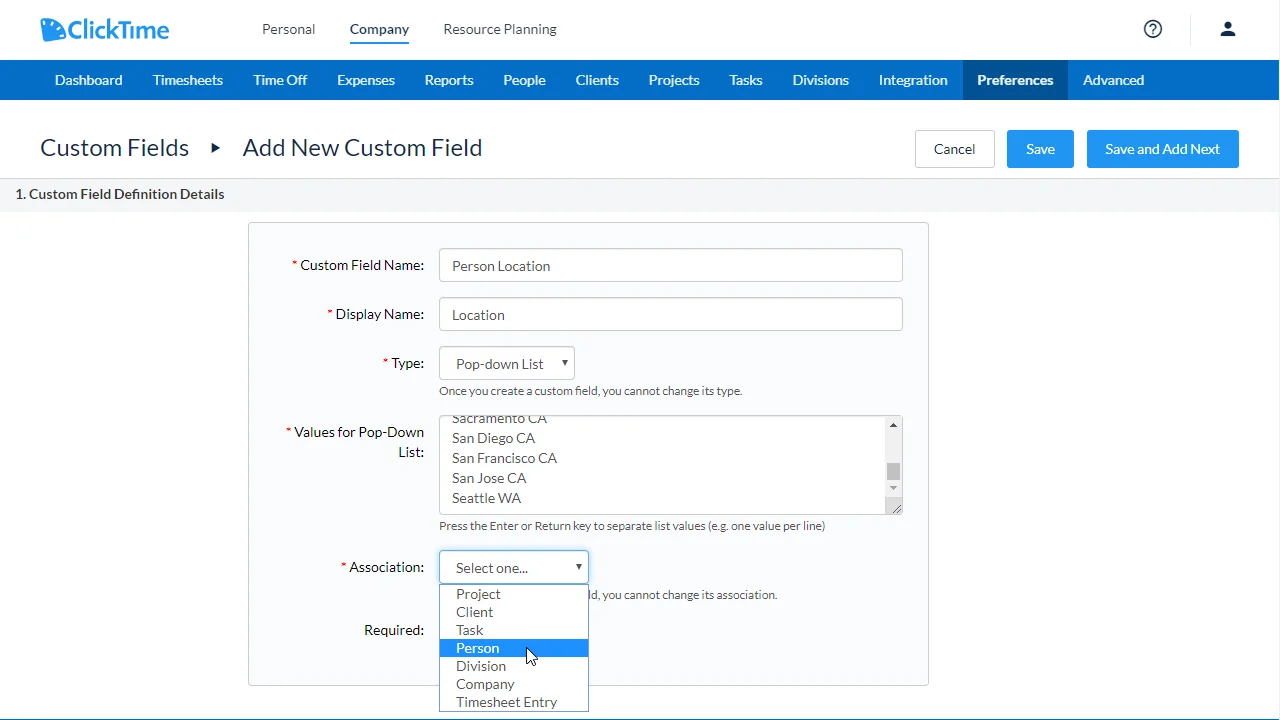1280x720 pixels.
Task: Navigate to the Dashboard section
Action: click(x=88, y=80)
